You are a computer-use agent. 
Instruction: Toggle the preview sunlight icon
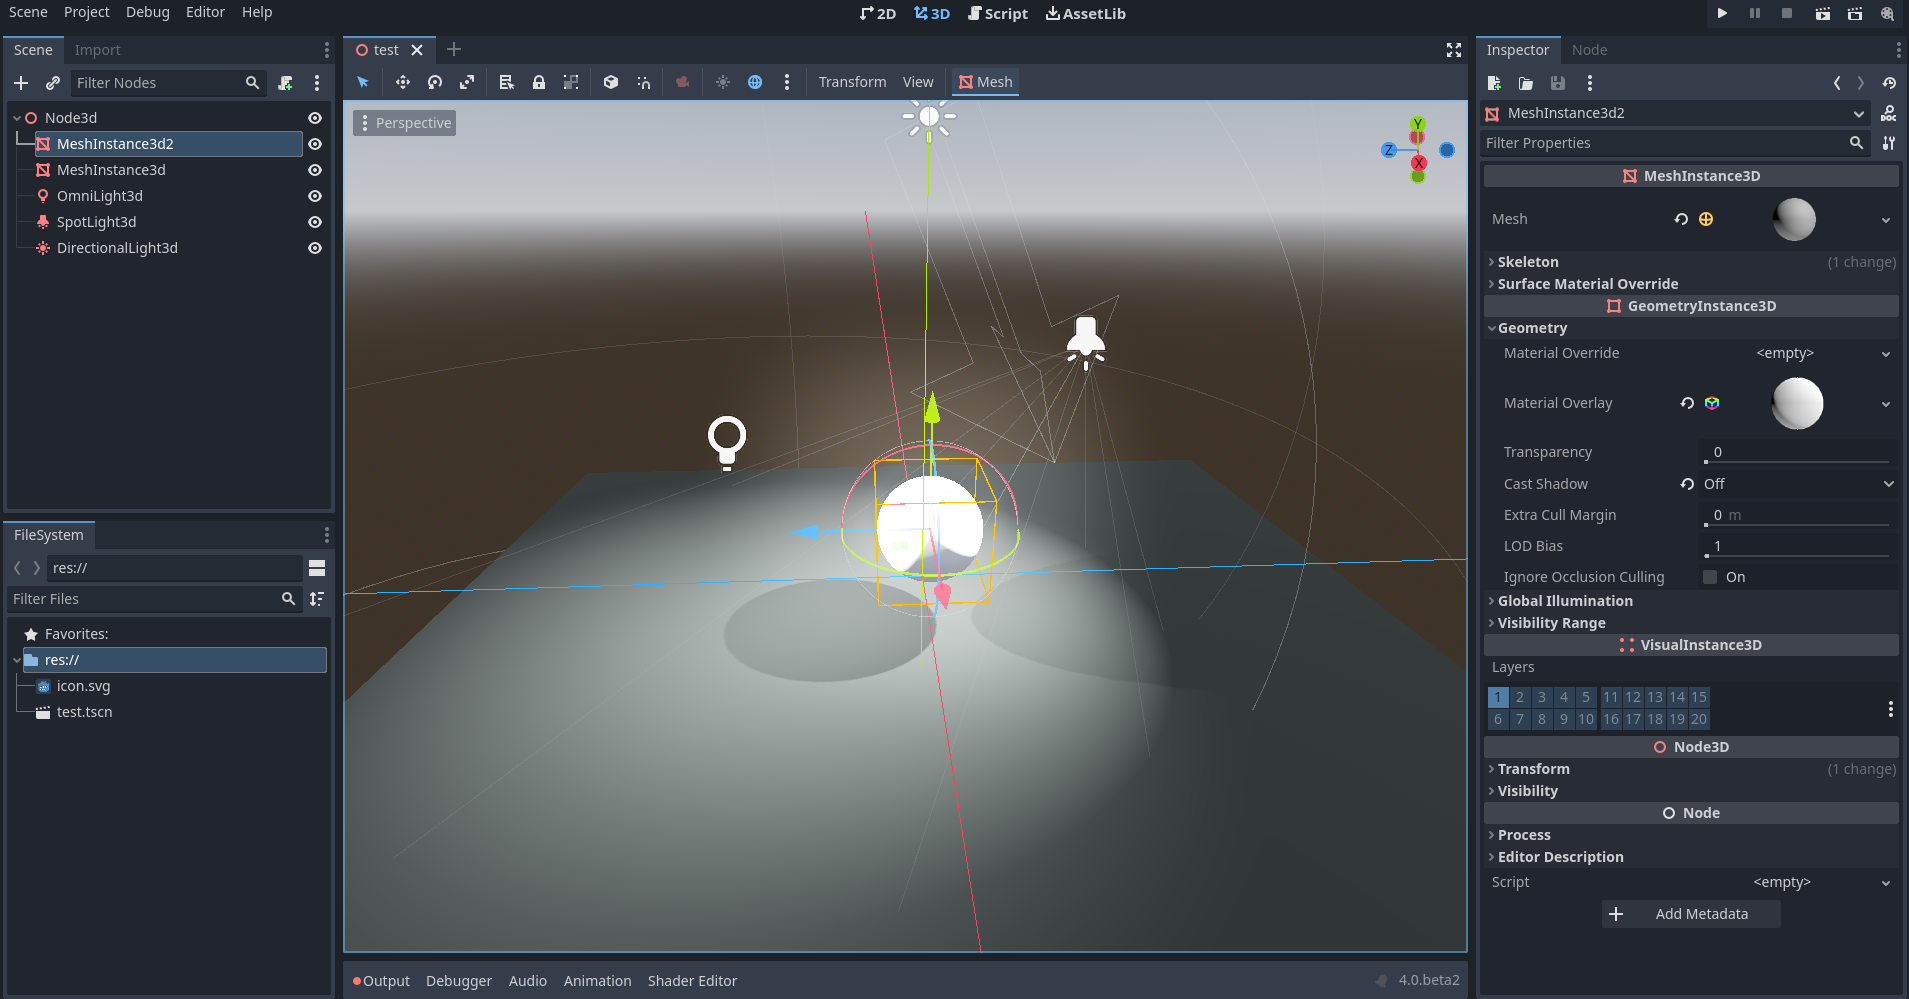pos(722,82)
